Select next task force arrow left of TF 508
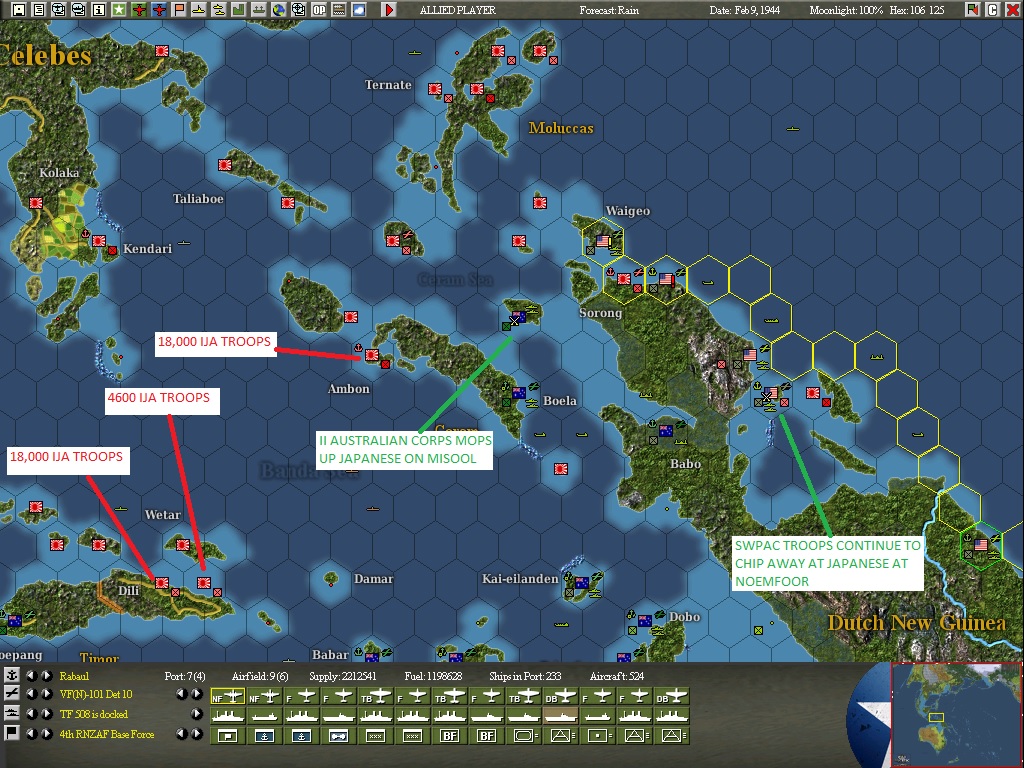The height and width of the screenshot is (768, 1032). [46, 713]
